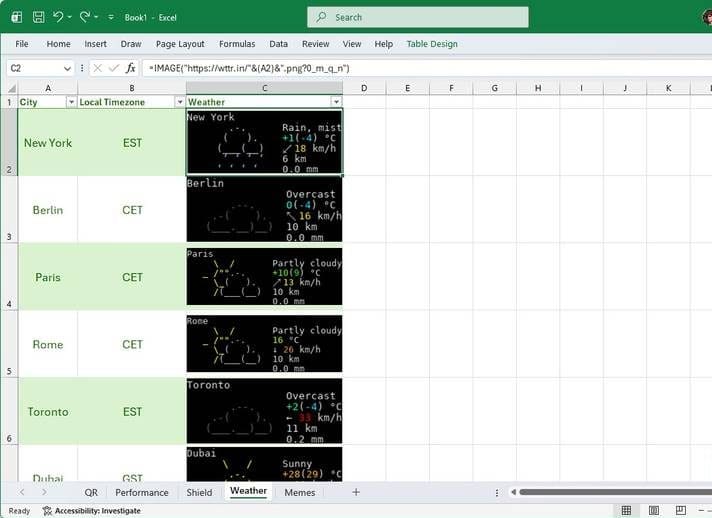
Task: Redo the last action
Action: (85, 17)
